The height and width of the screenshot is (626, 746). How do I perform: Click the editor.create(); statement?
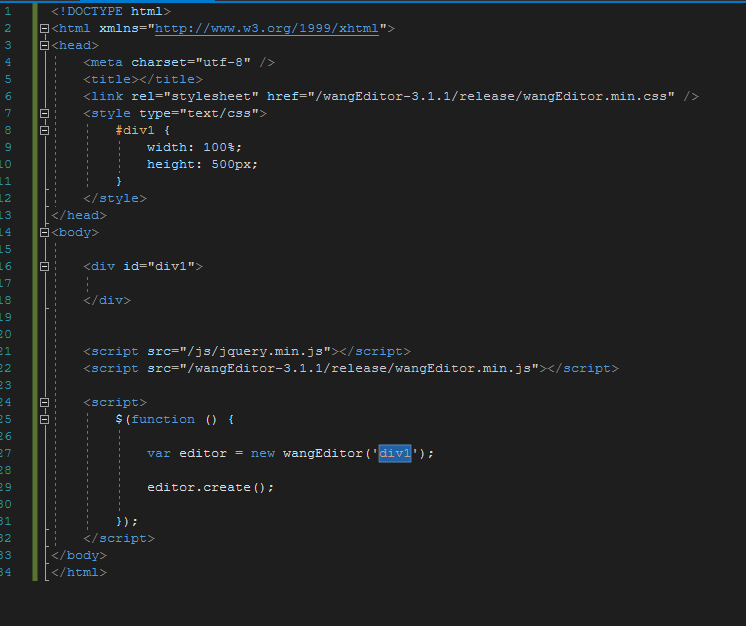(x=210, y=488)
